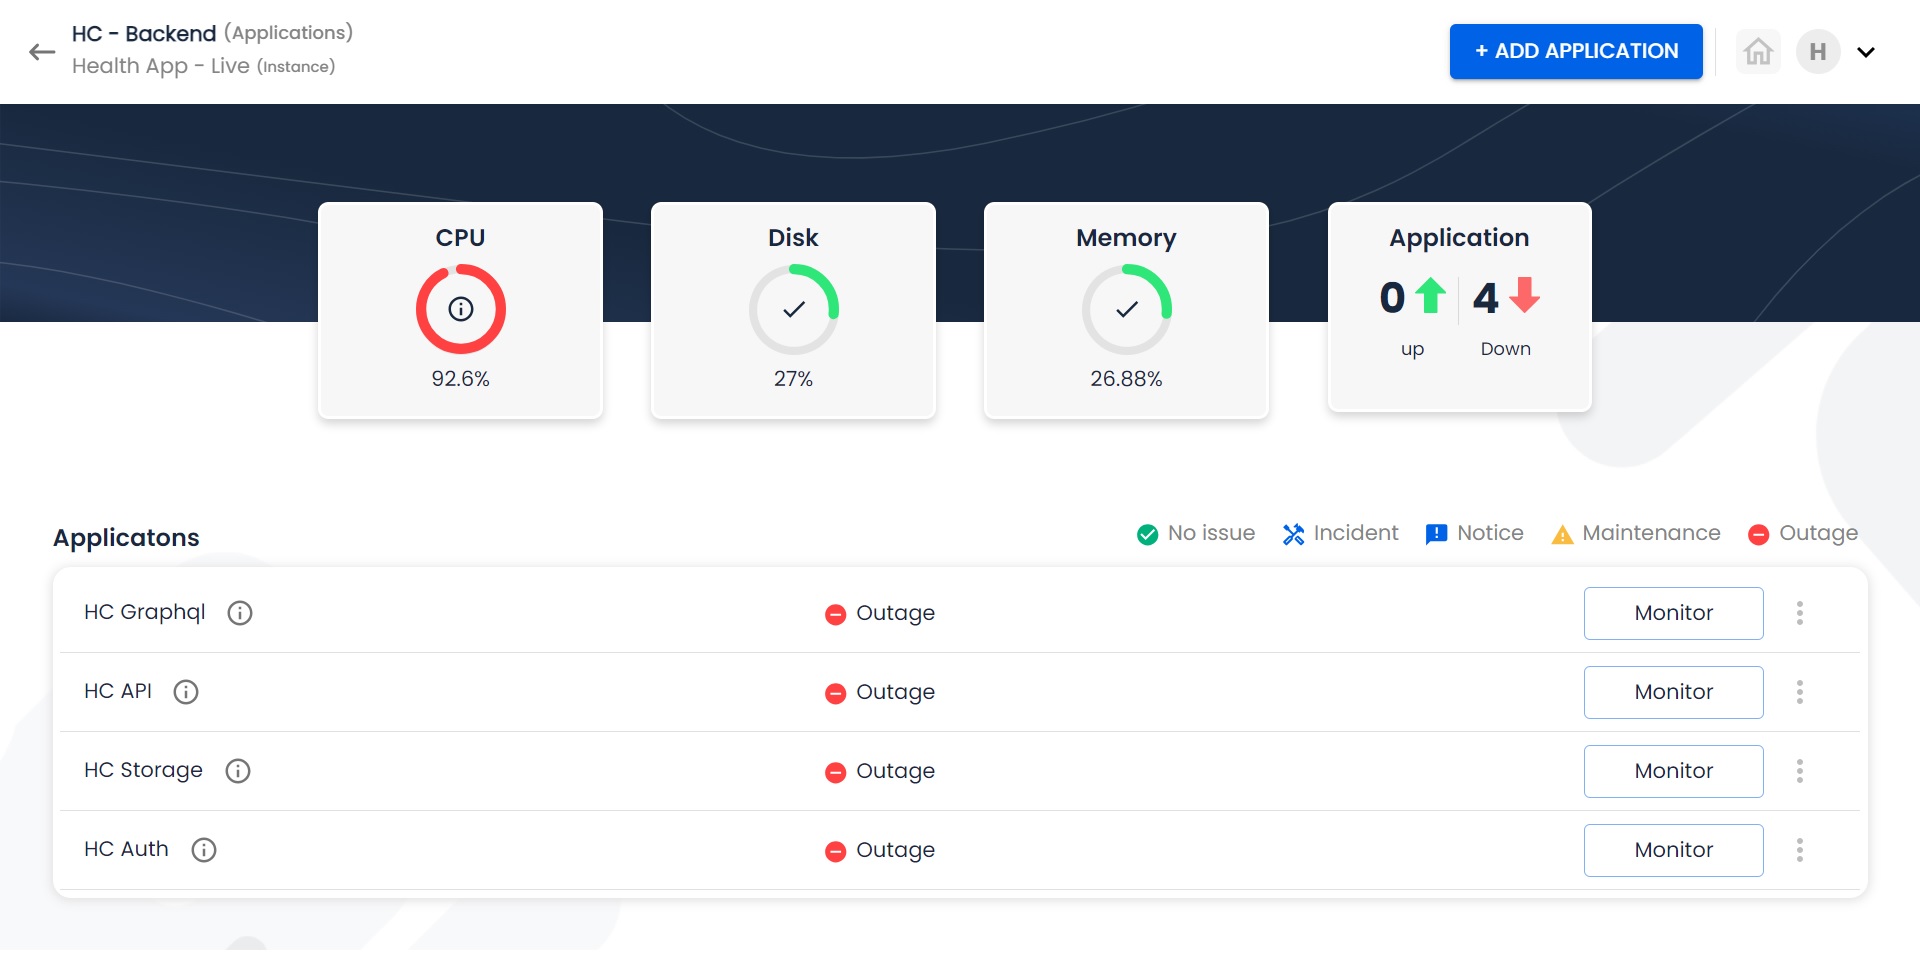Expand the user account dropdown chevron
Viewport: 1920px width, 954px height.
pyautogui.click(x=1865, y=52)
